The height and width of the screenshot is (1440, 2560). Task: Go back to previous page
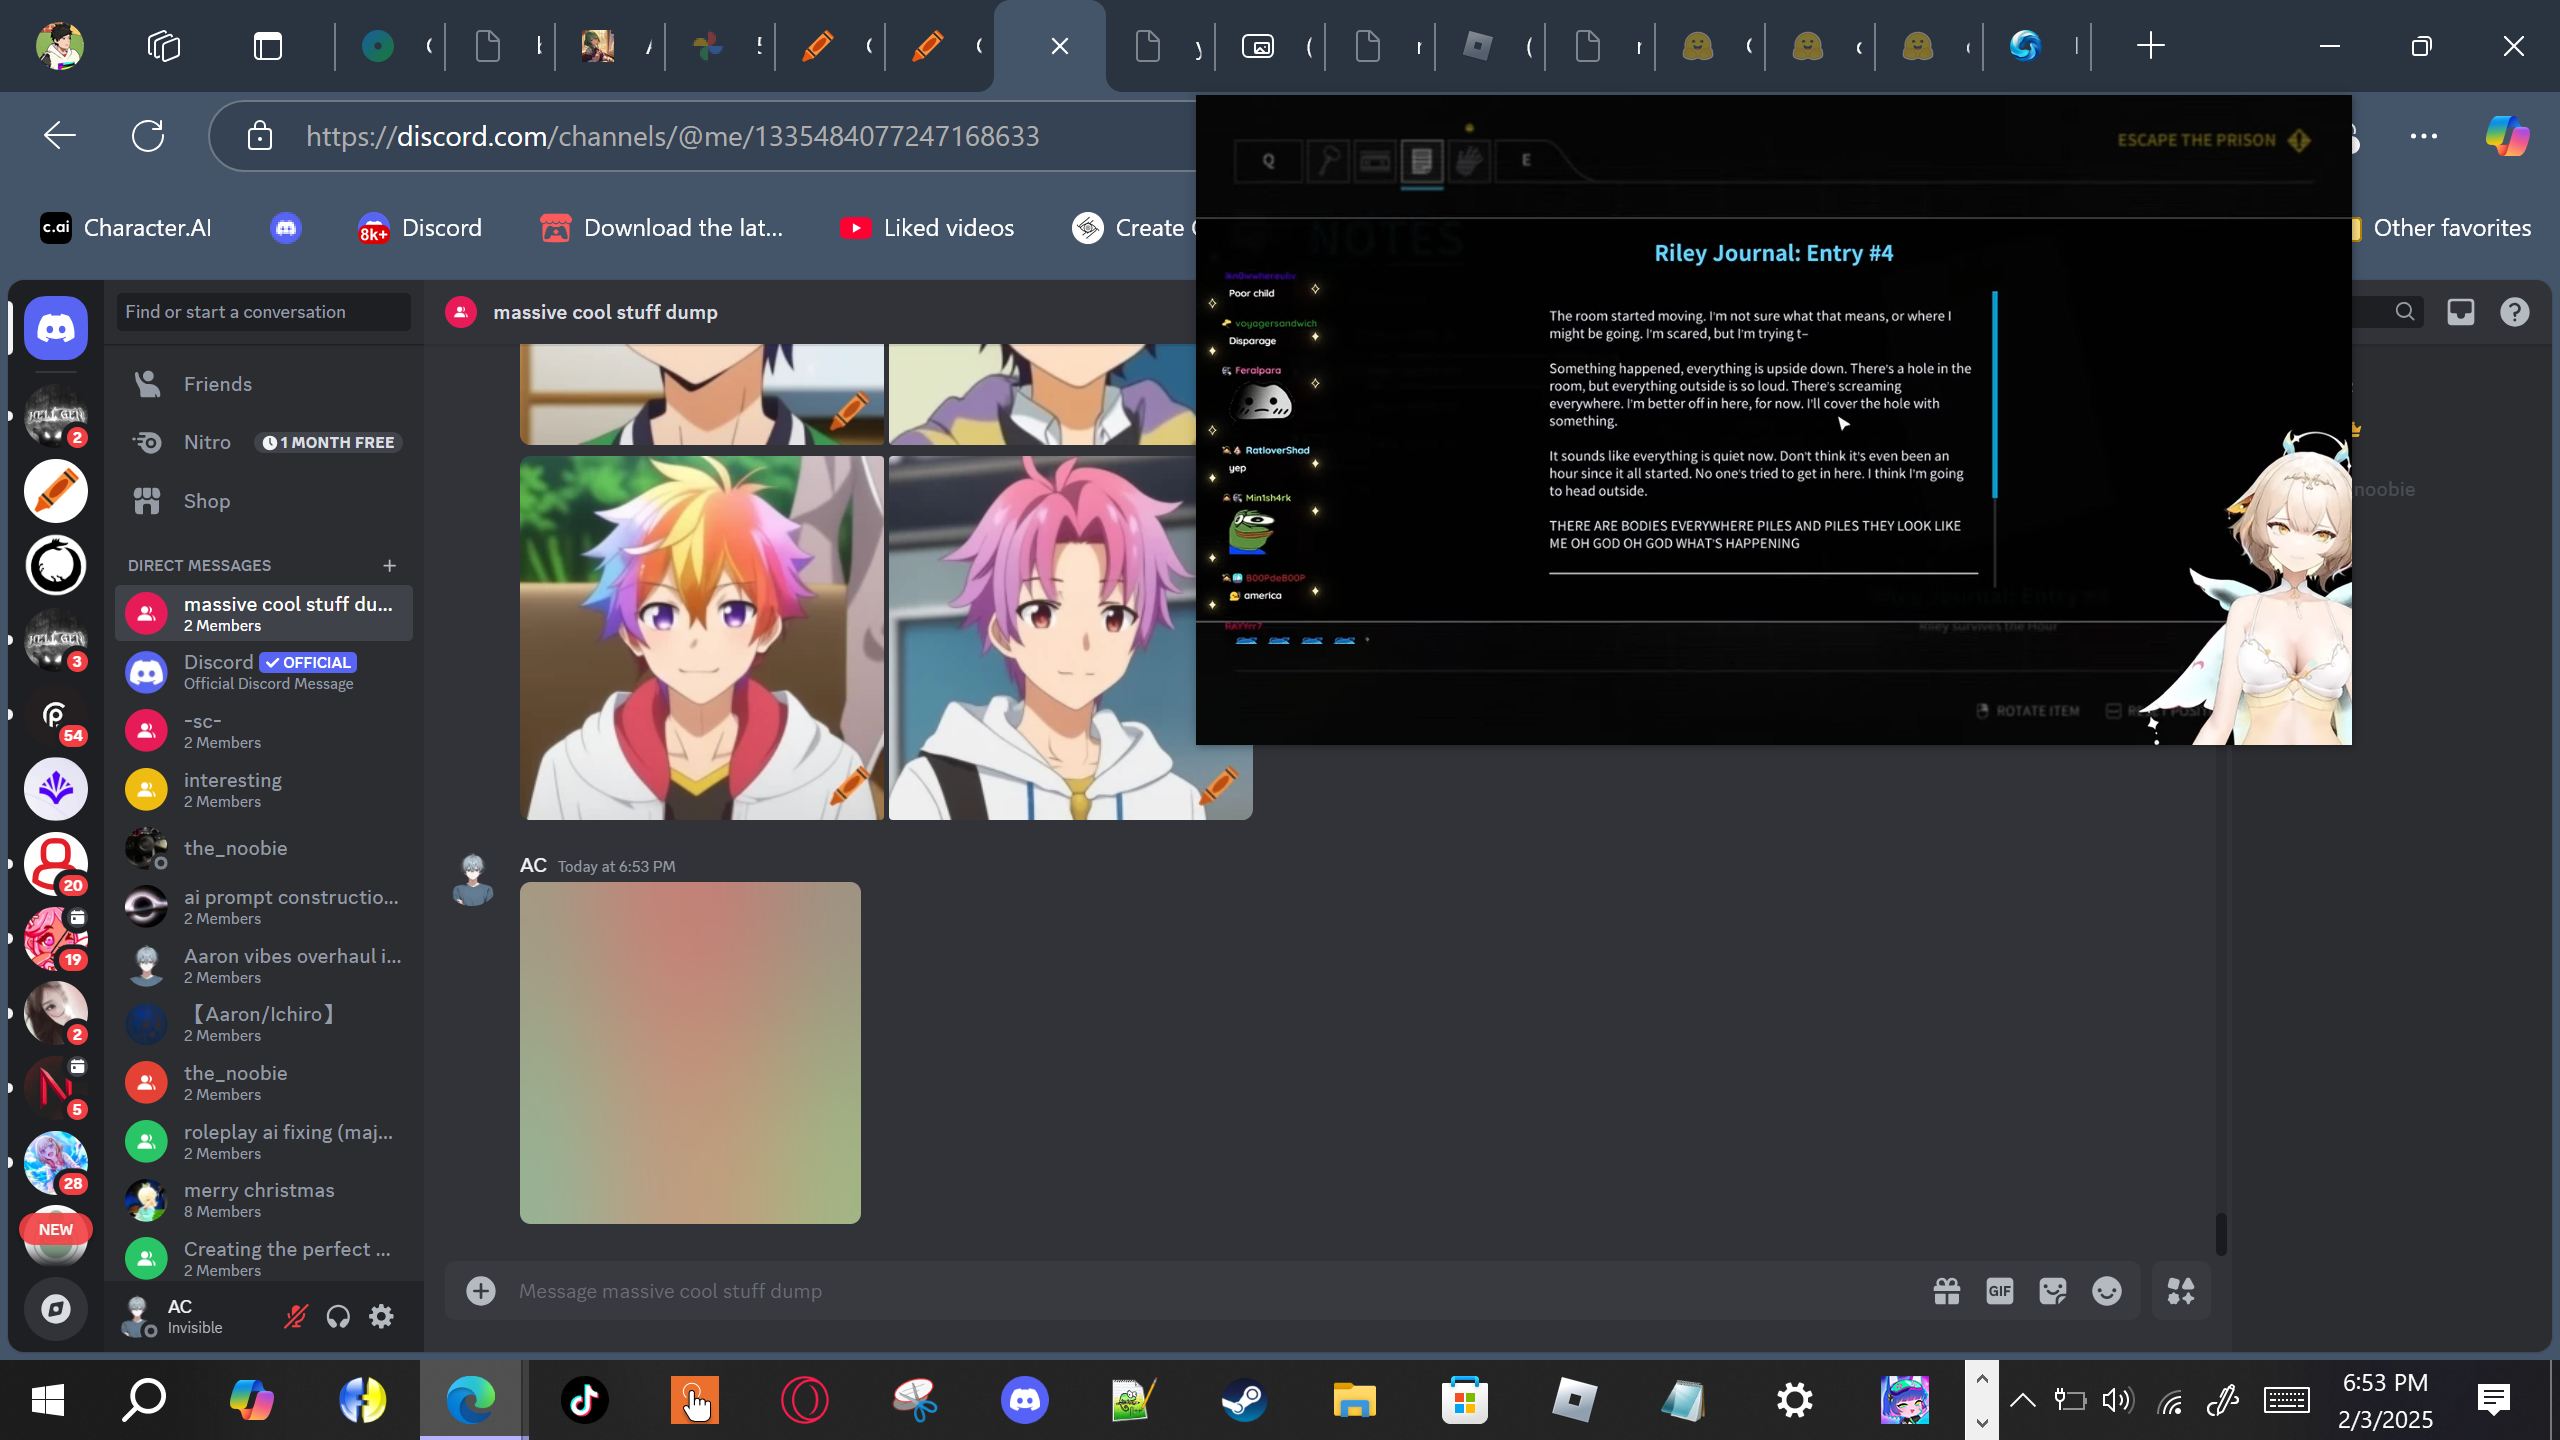[x=60, y=136]
